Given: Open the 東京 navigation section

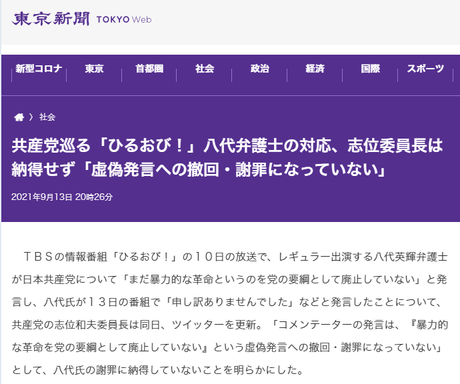Looking at the screenshot, I should click(94, 69).
